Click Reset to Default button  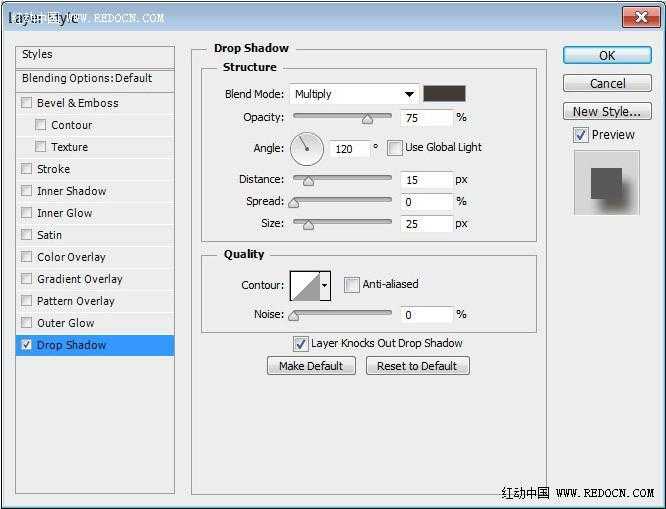(x=418, y=366)
